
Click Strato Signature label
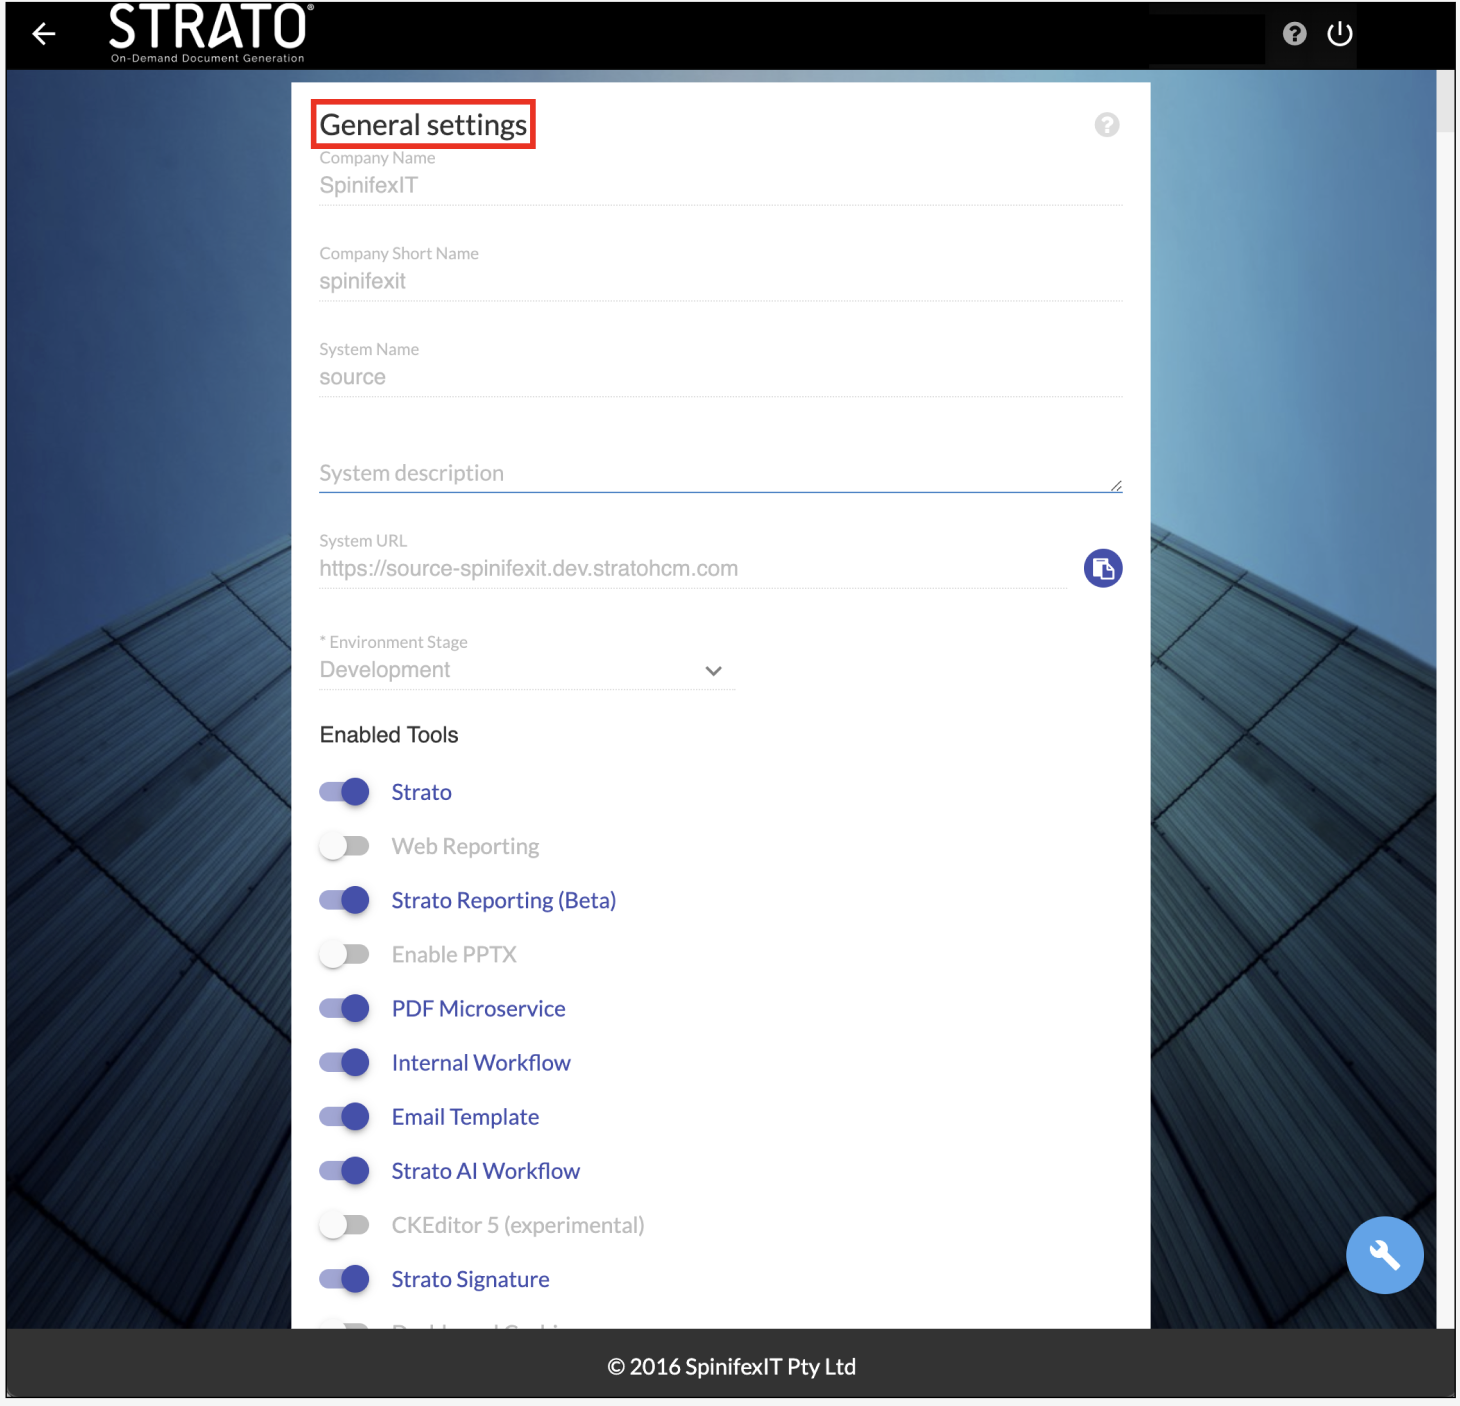[470, 1279]
